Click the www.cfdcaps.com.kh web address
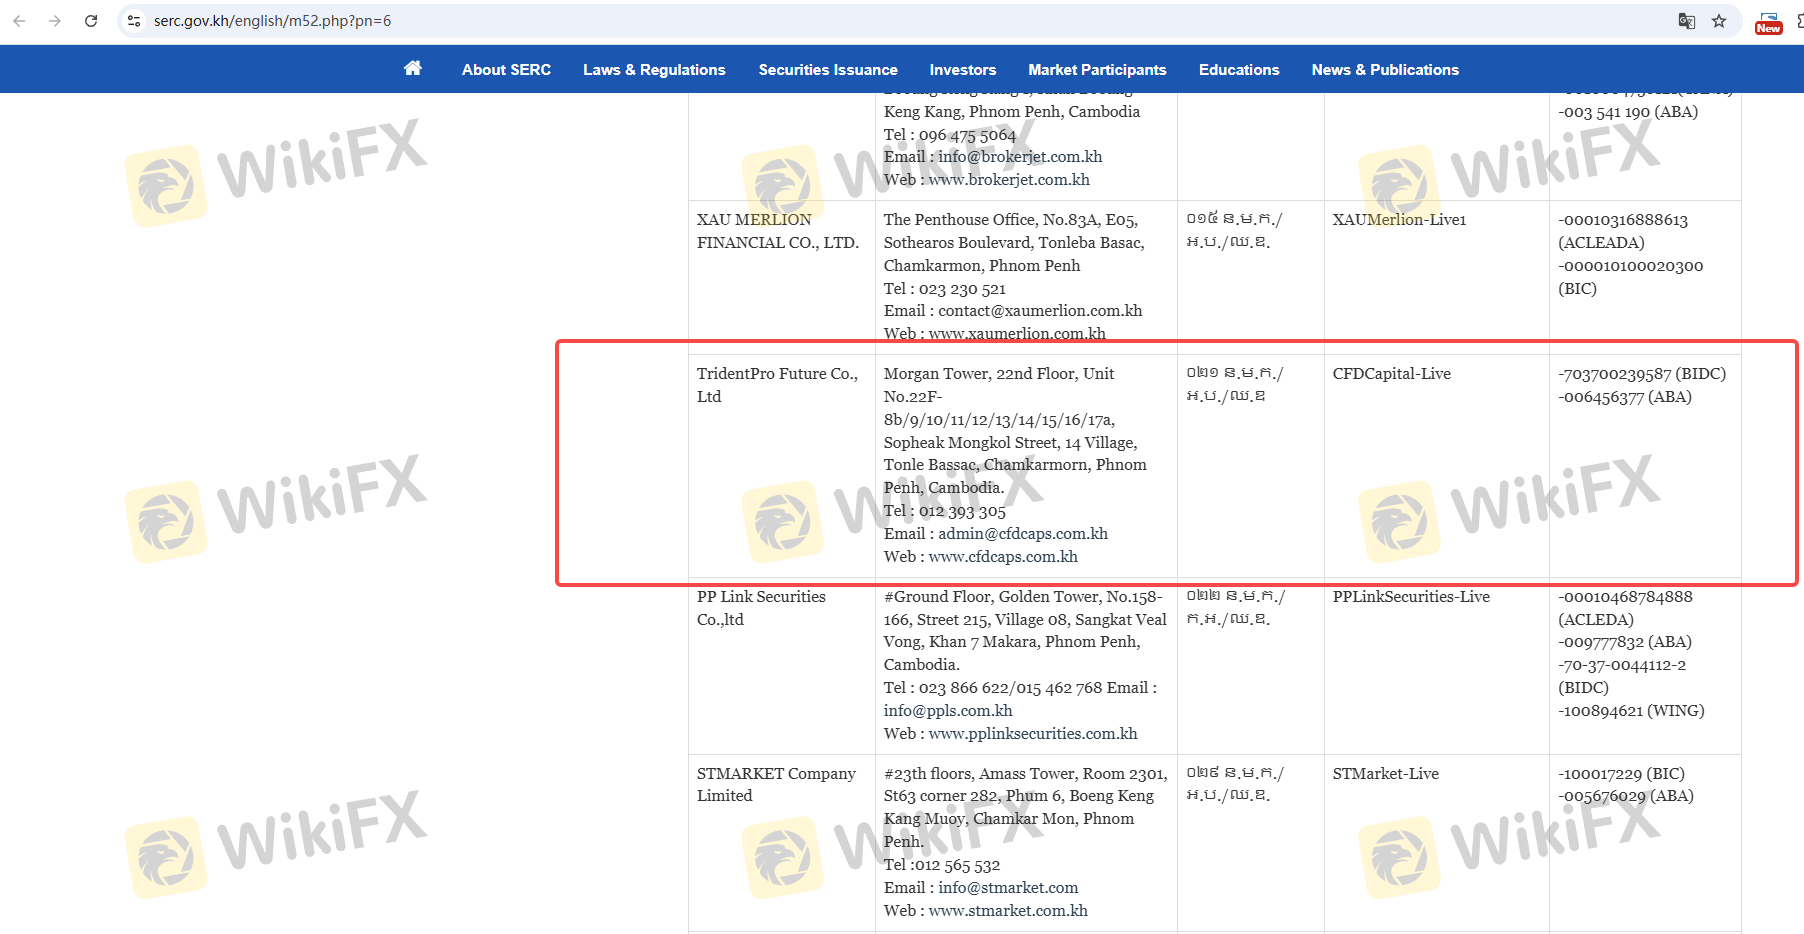This screenshot has height=934, width=1804. [1003, 557]
